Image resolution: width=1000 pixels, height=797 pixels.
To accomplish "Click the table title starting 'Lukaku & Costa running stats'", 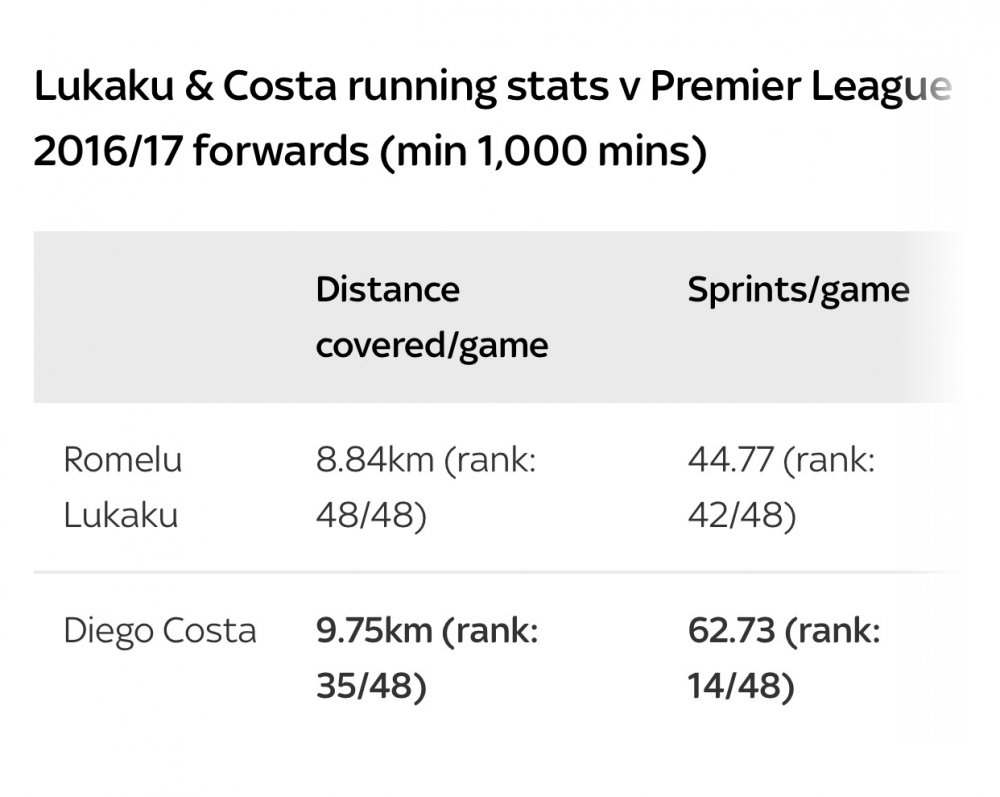I will pyautogui.click(x=492, y=119).
